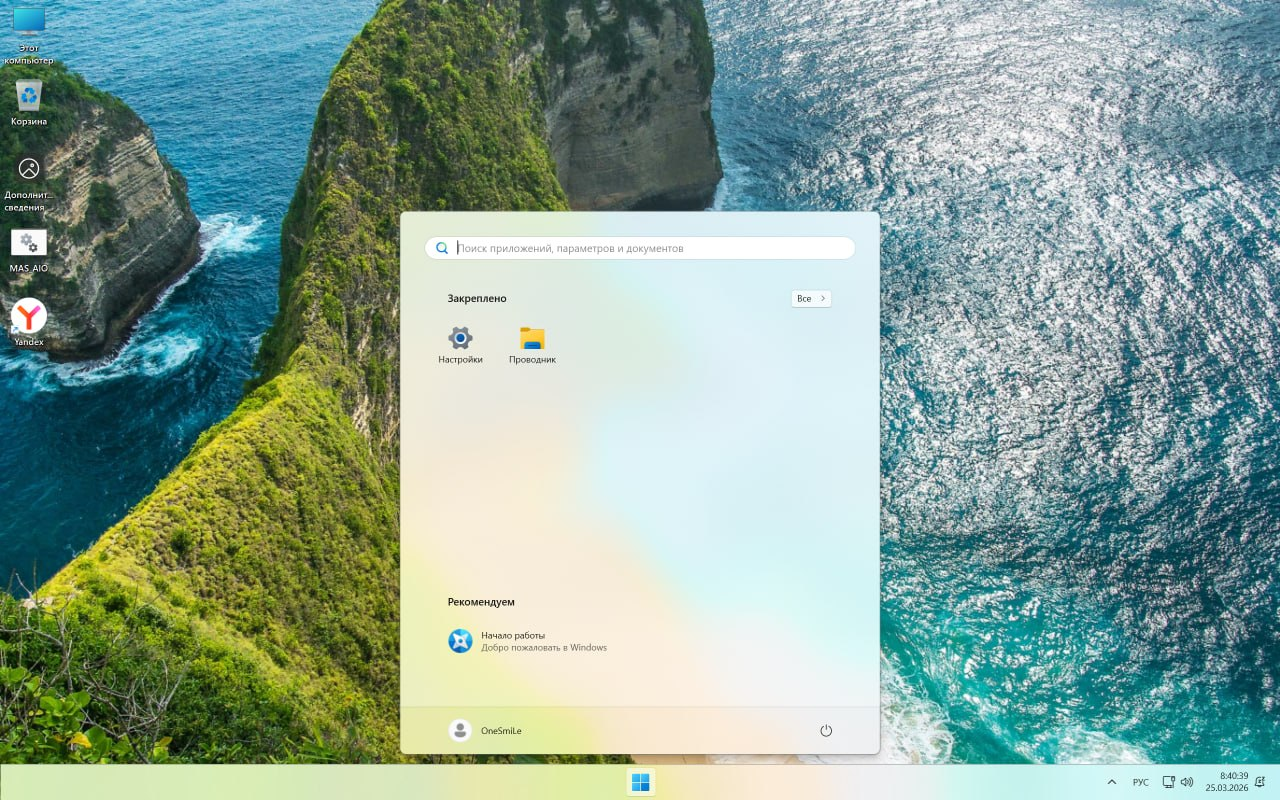Open the volume speaker tray icon
This screenshot has width=1280, height=800.
(1187, 782)
